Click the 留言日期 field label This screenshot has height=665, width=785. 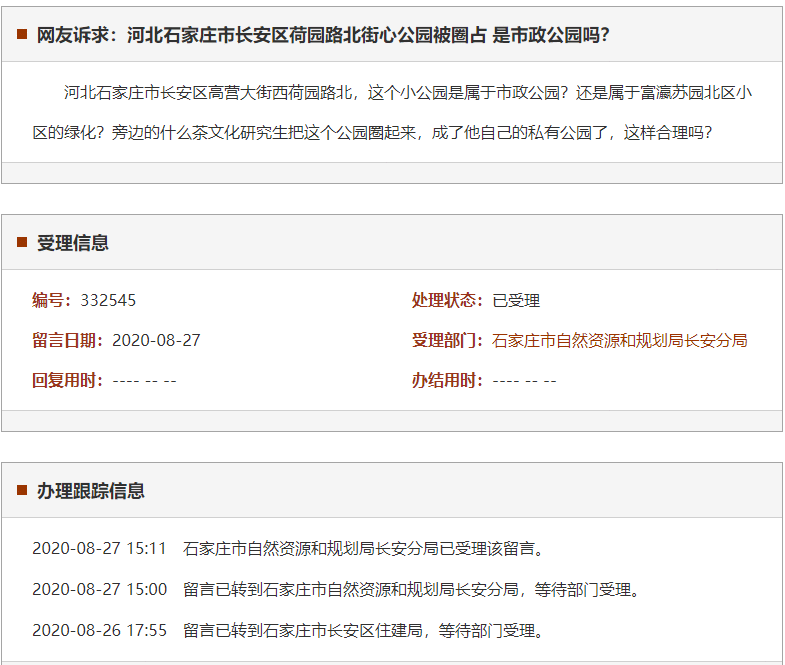tap(66, 340)
